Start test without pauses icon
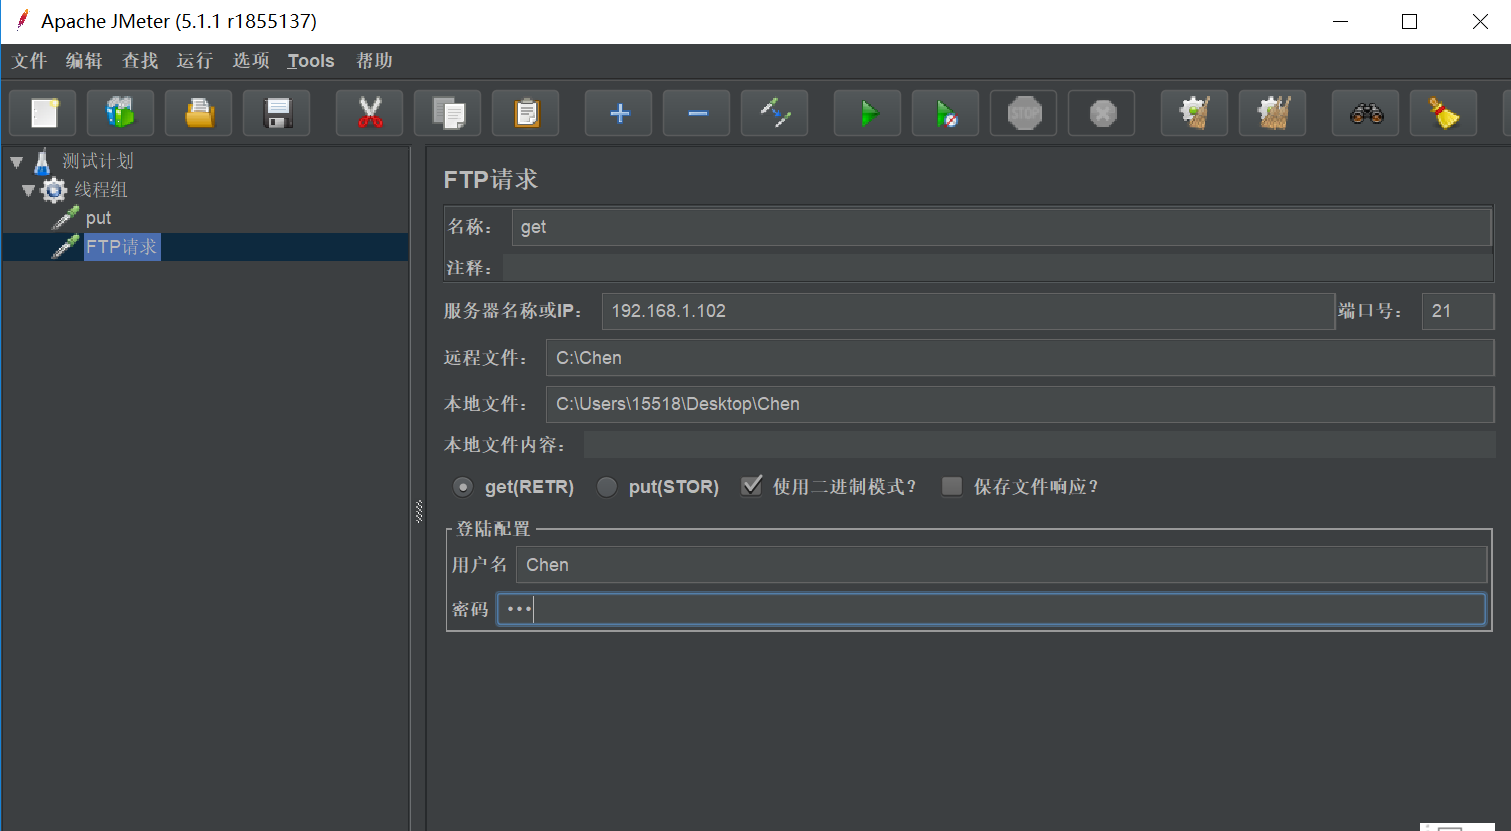The width and height of the screenshot is (1511, 831). tap(946, 113)
